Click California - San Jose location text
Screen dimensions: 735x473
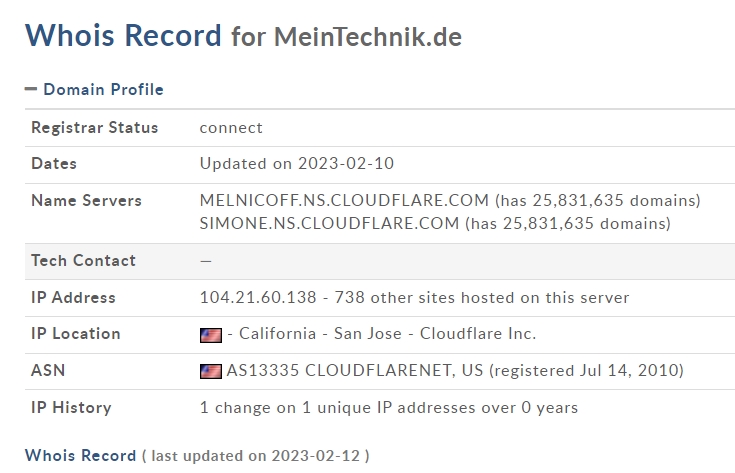320,334
